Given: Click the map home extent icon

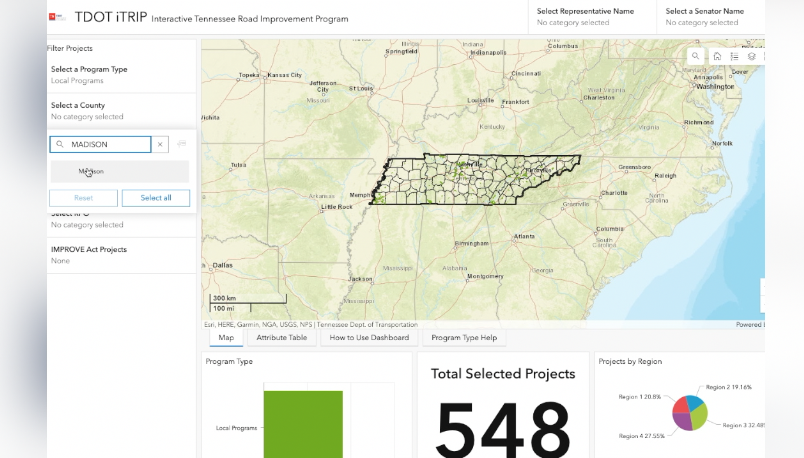Looking at the screenshot, I should coord(717,56).
